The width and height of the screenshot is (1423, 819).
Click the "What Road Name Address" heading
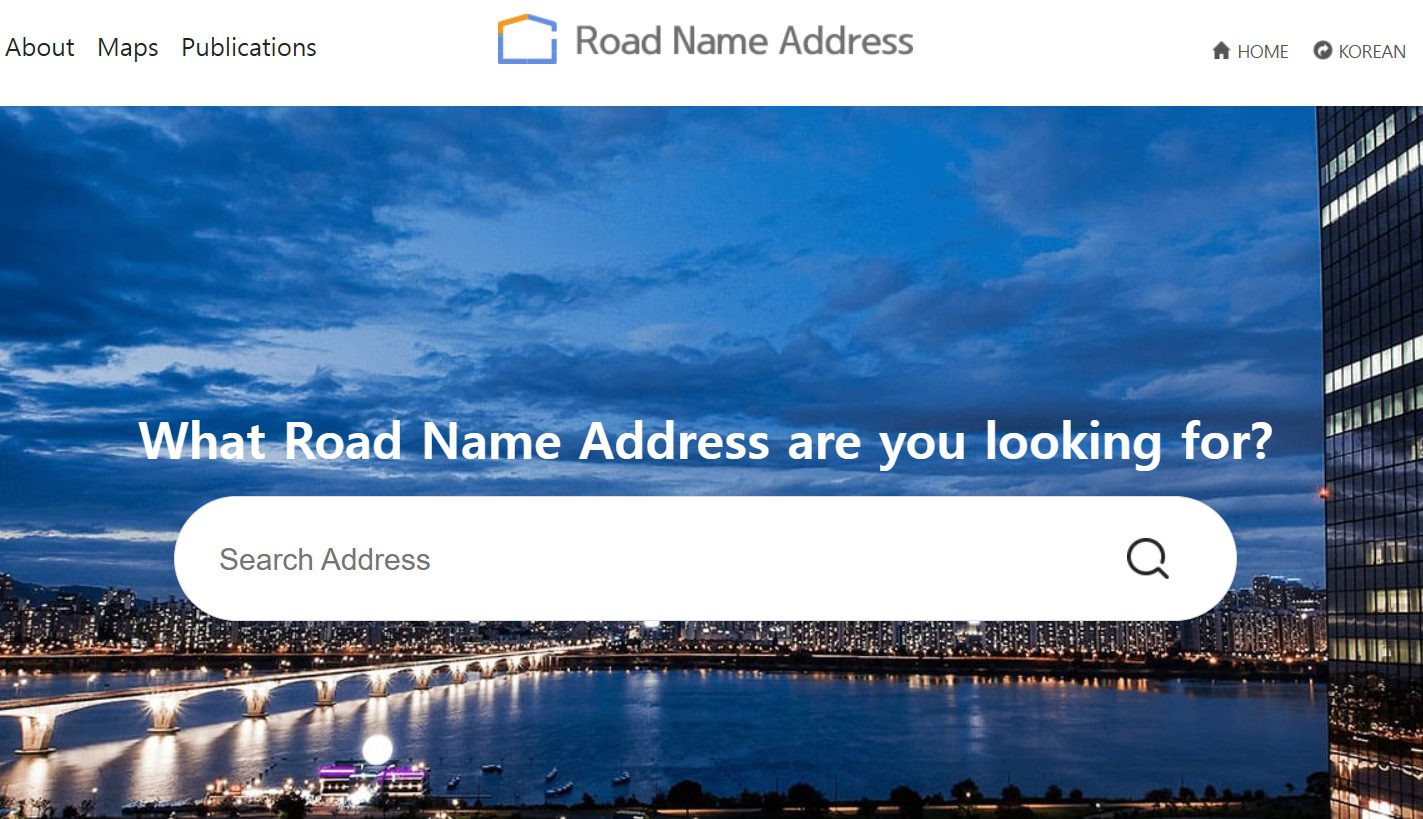click(705, 441)
